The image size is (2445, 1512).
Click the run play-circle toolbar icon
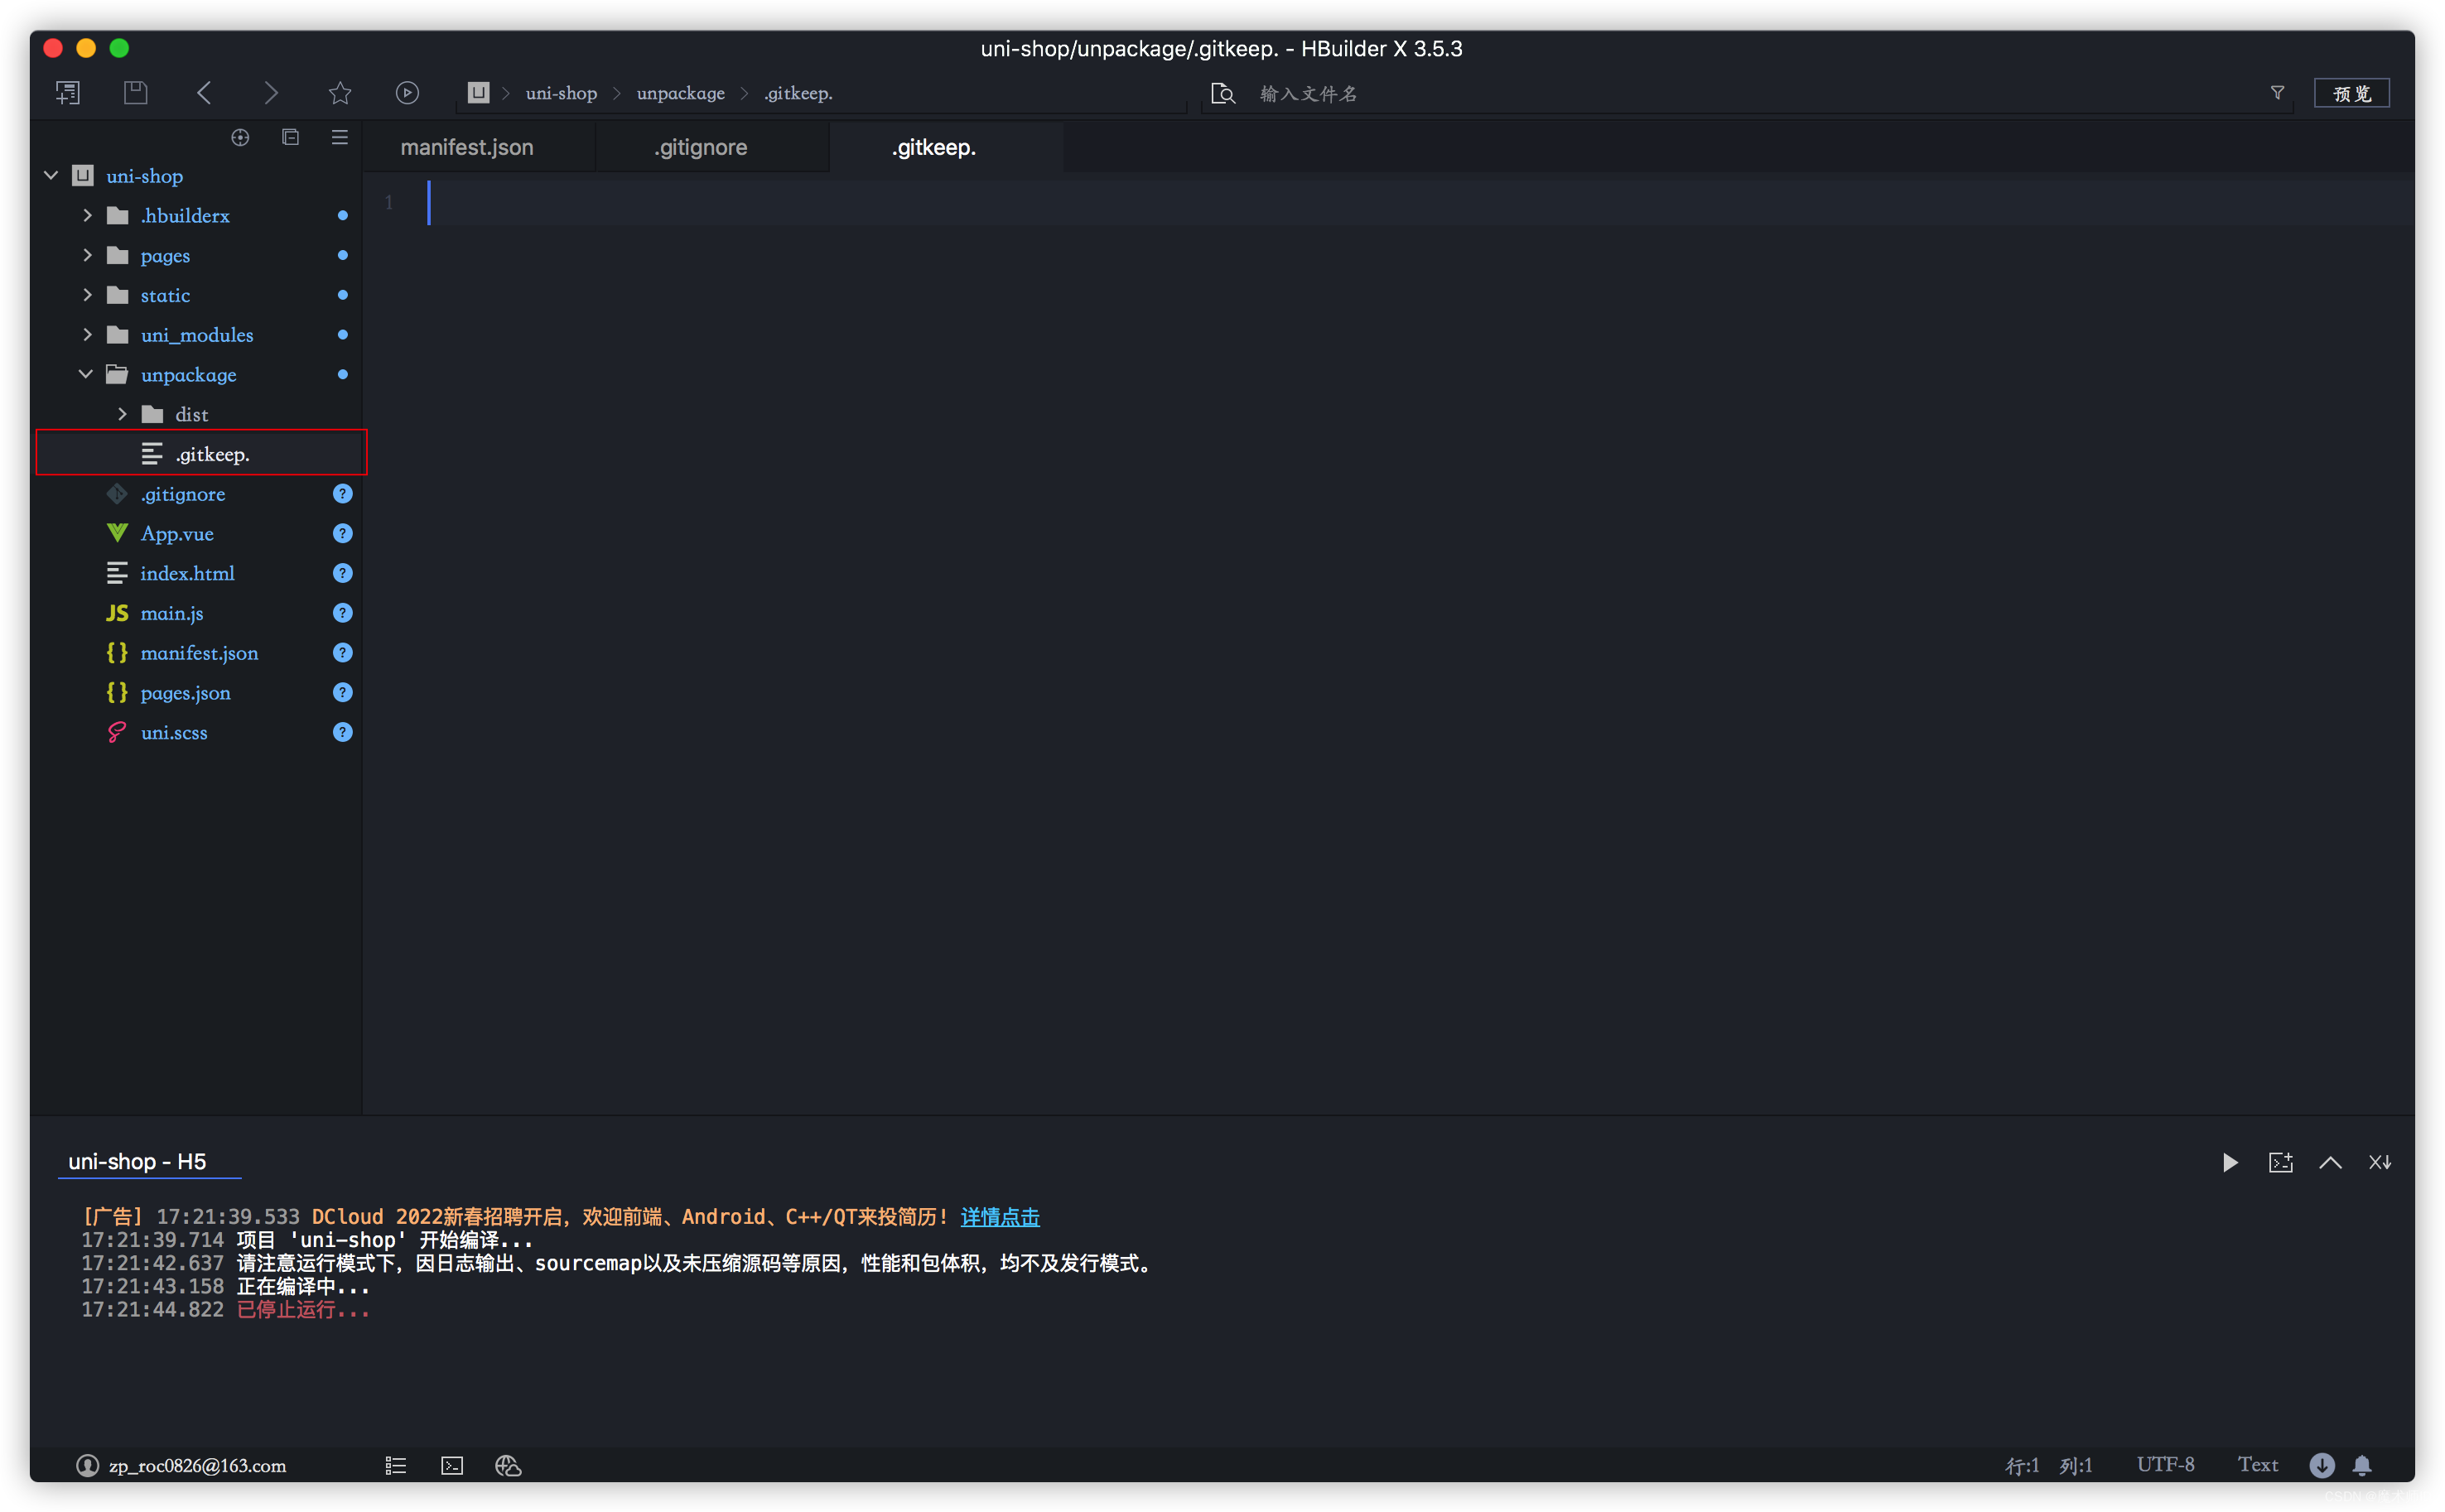coord(407,93)
